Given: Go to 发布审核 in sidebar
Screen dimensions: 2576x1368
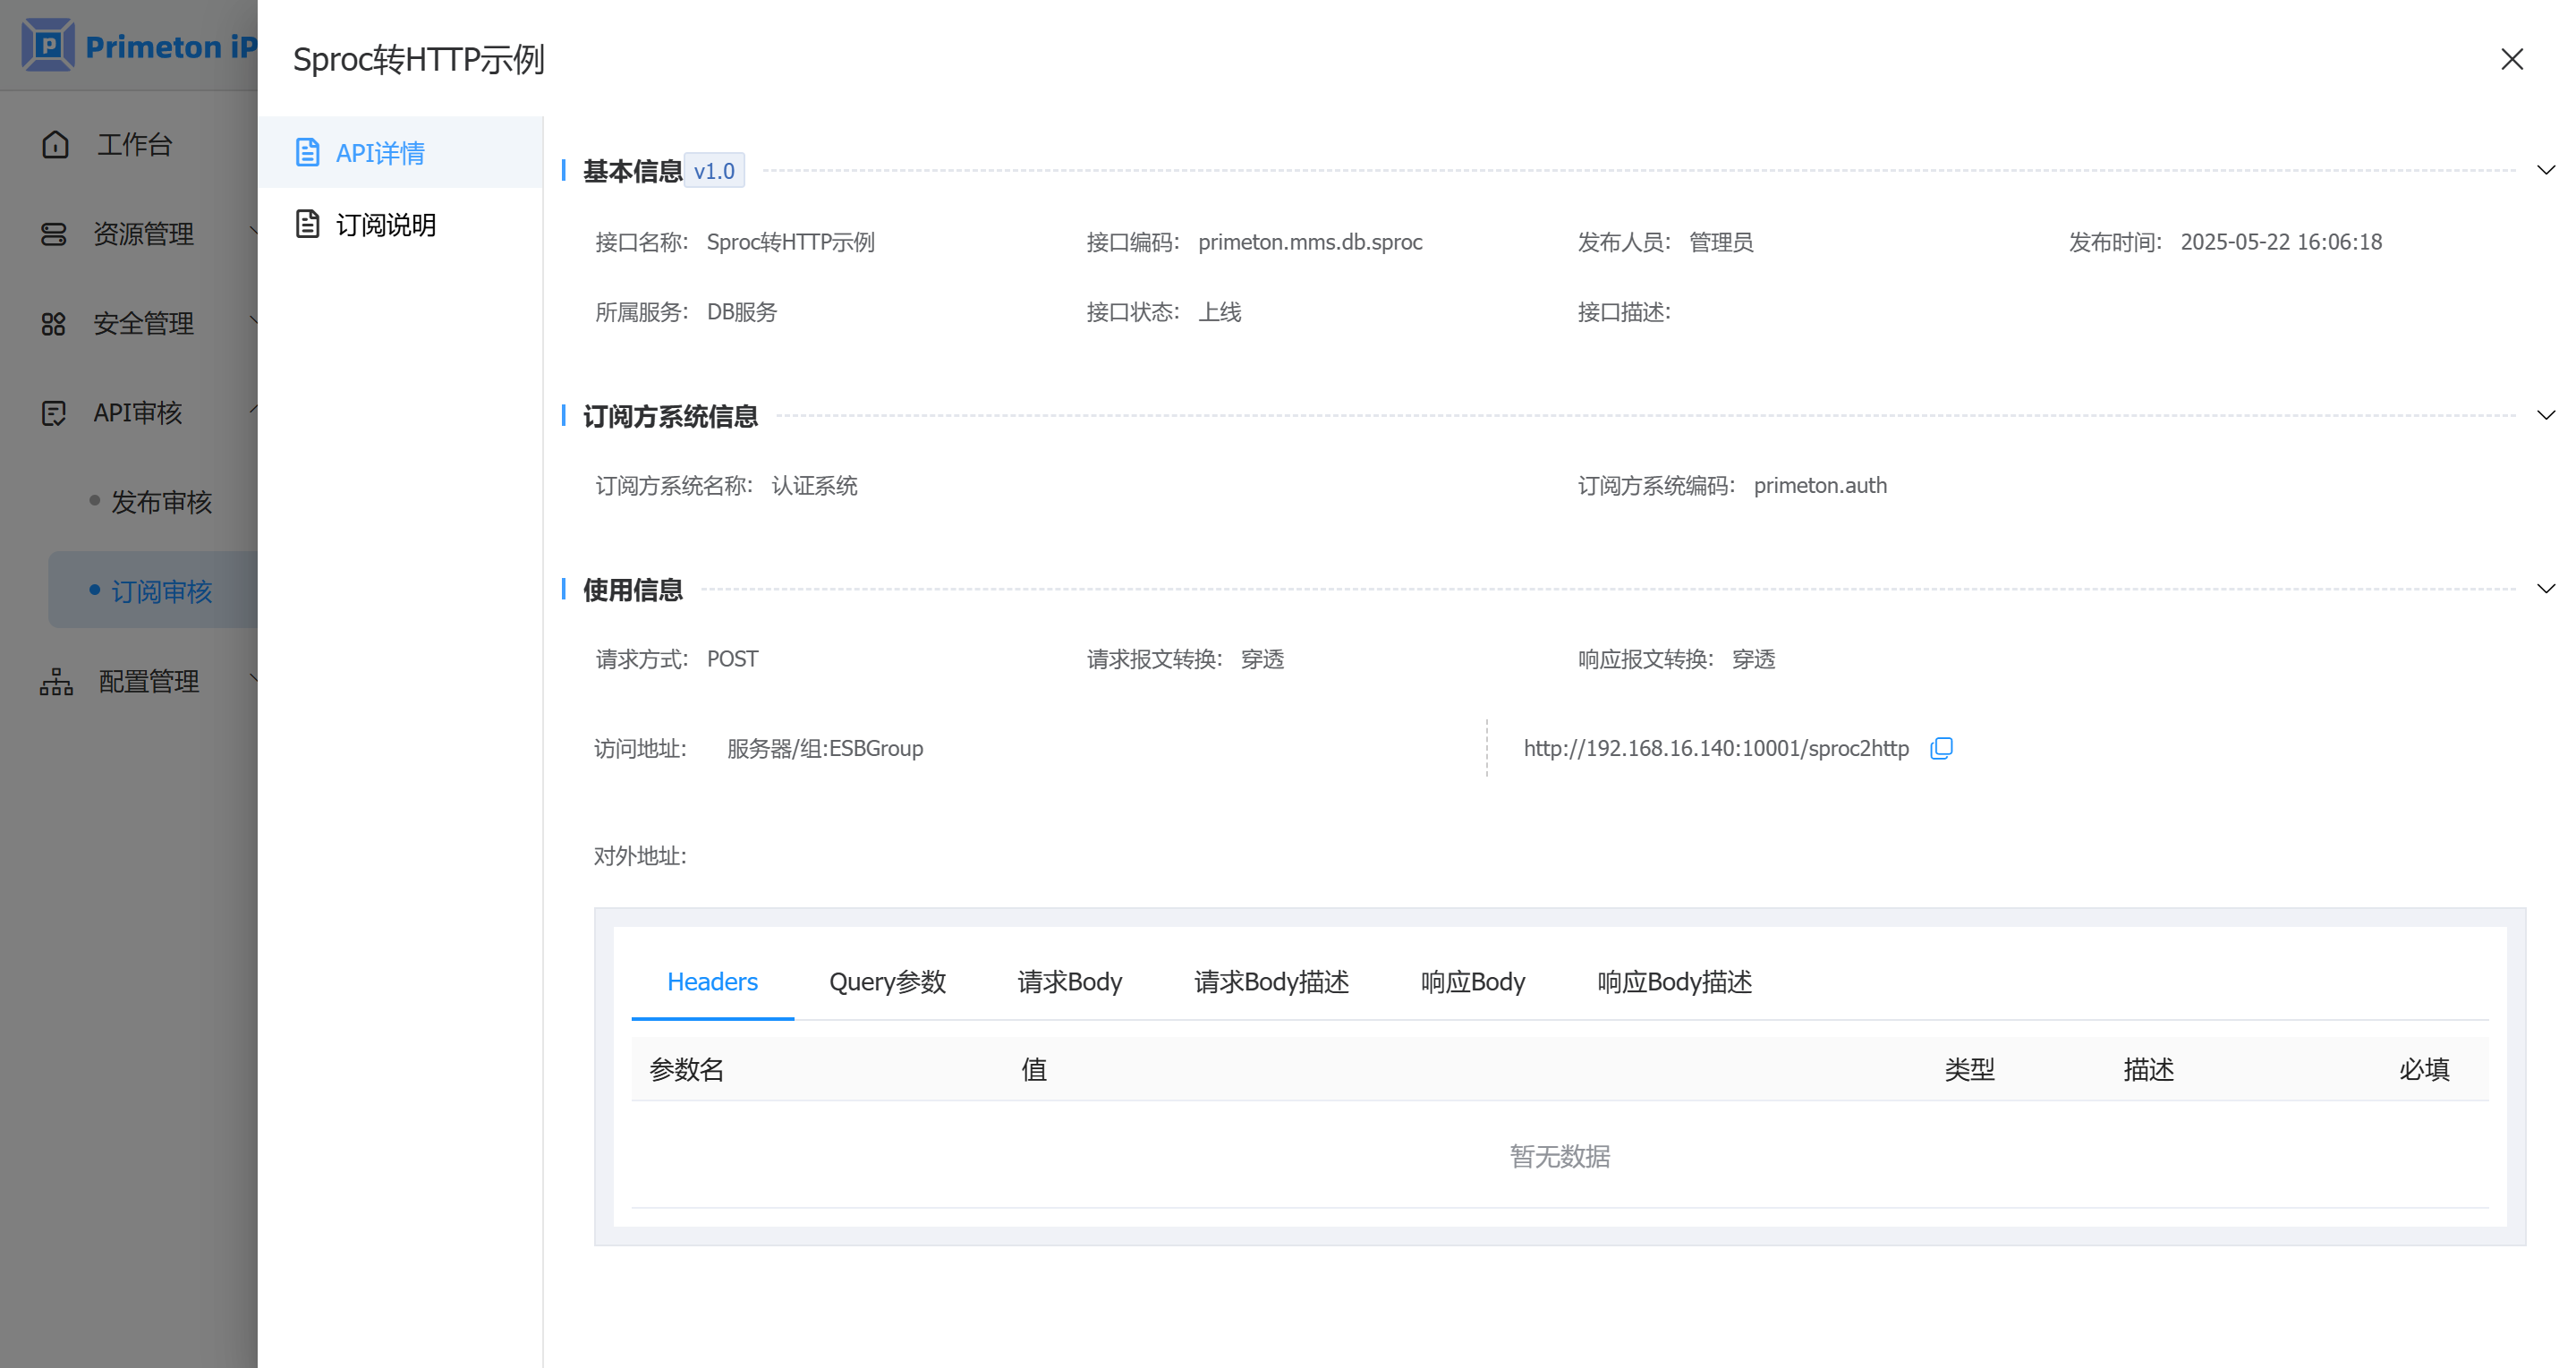Looking at the screenshot, I should tap(161, 502).
